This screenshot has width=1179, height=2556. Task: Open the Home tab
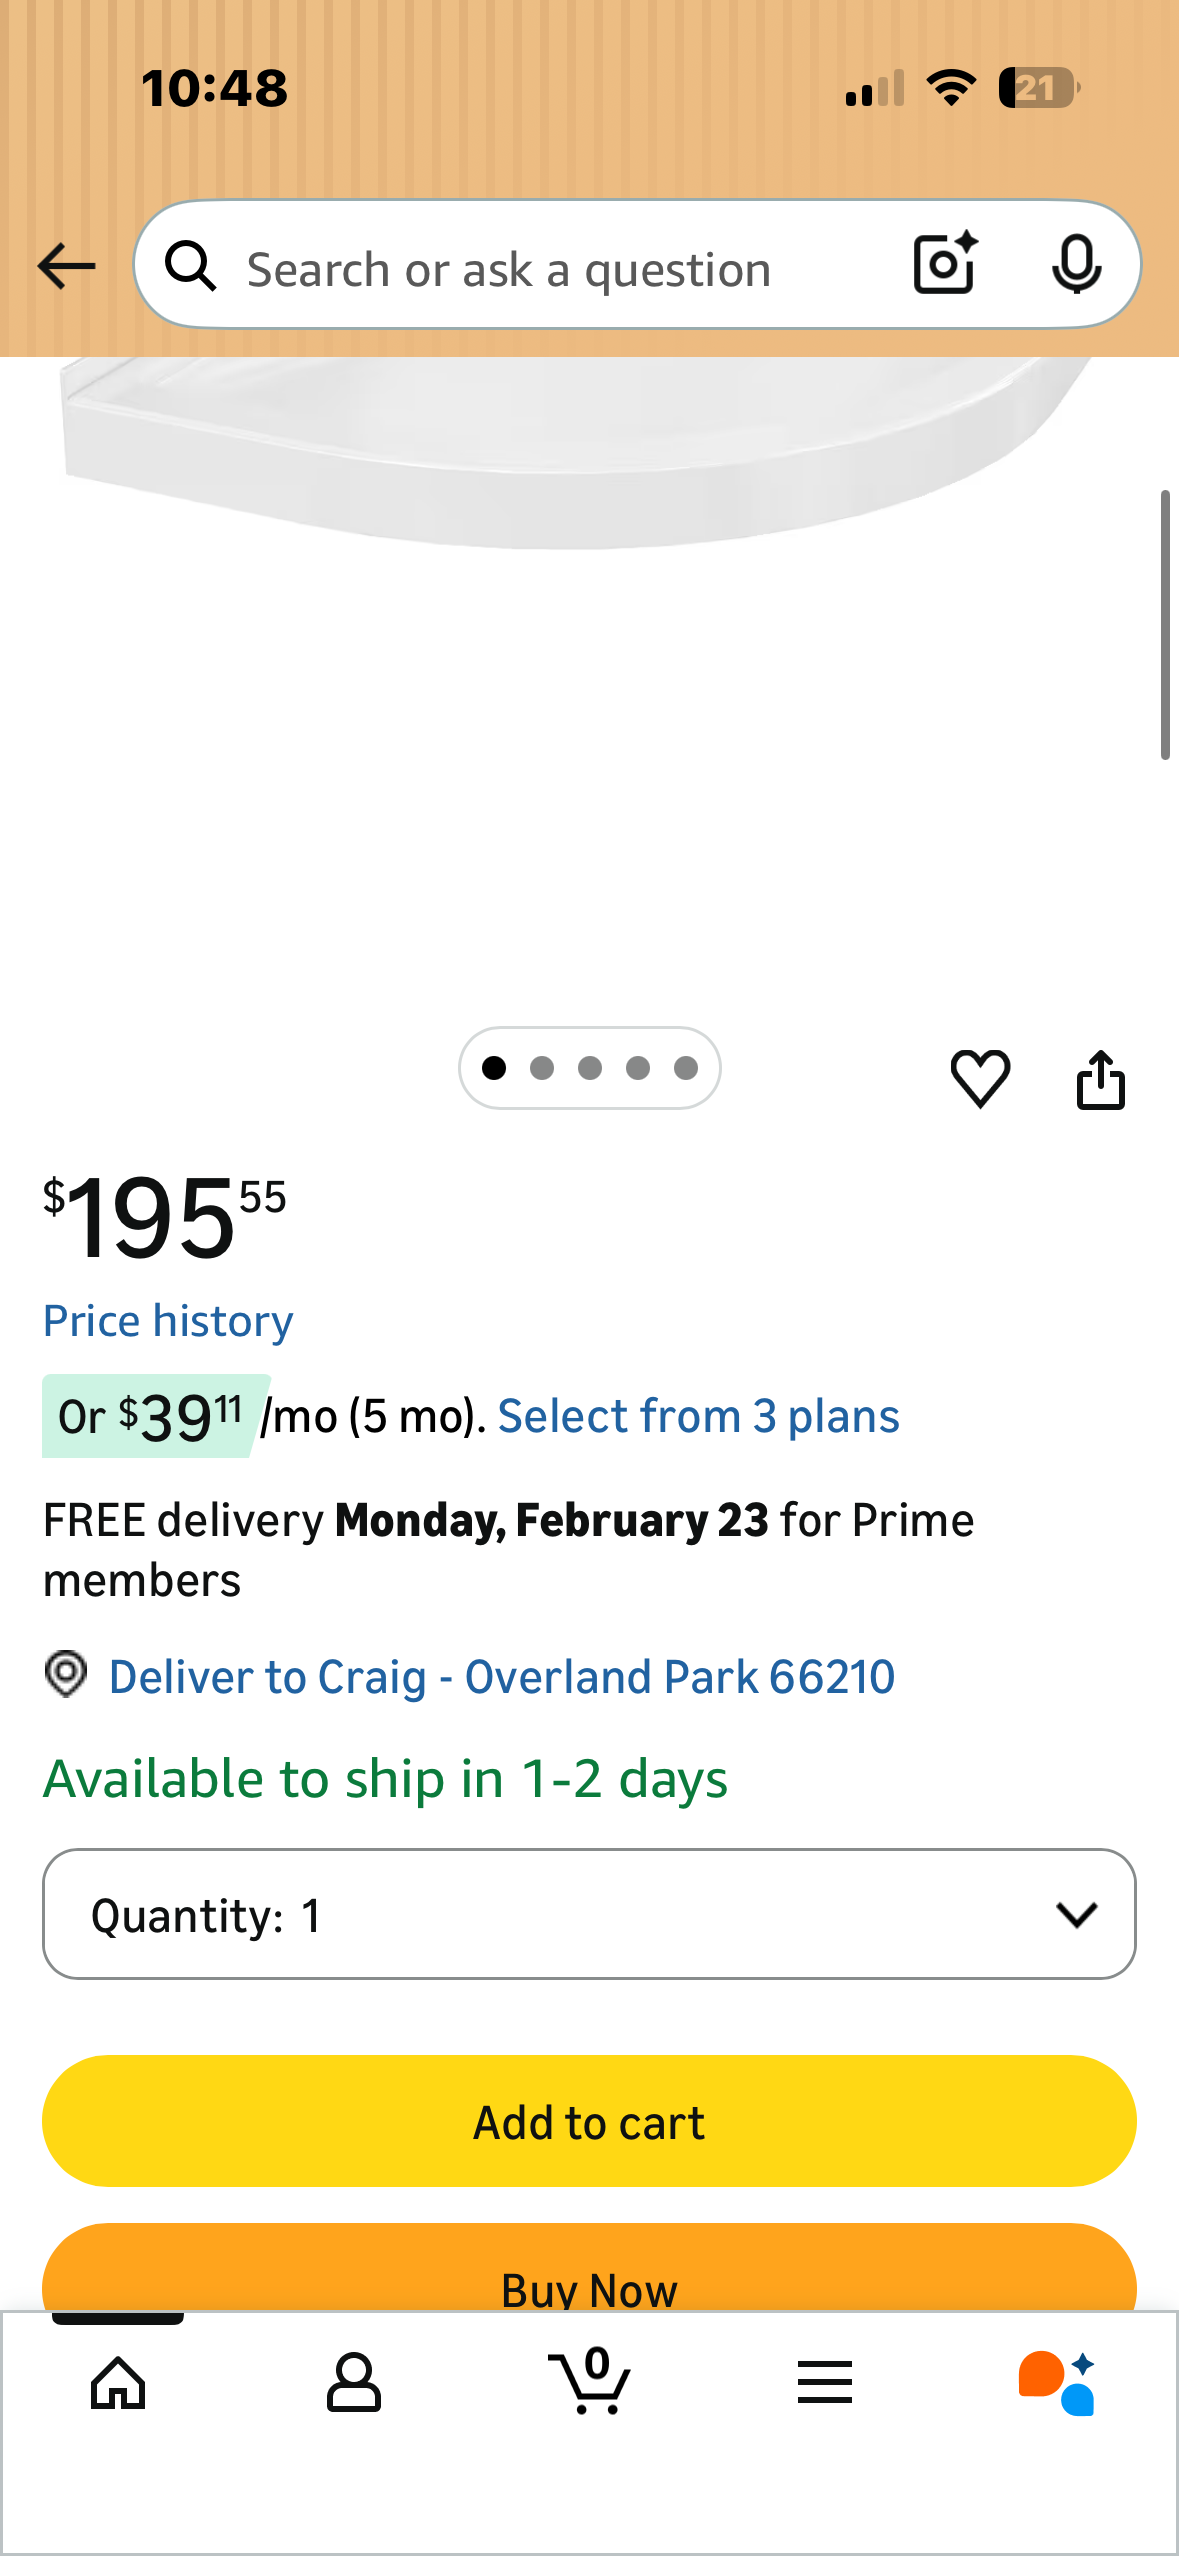[118, 2382]
